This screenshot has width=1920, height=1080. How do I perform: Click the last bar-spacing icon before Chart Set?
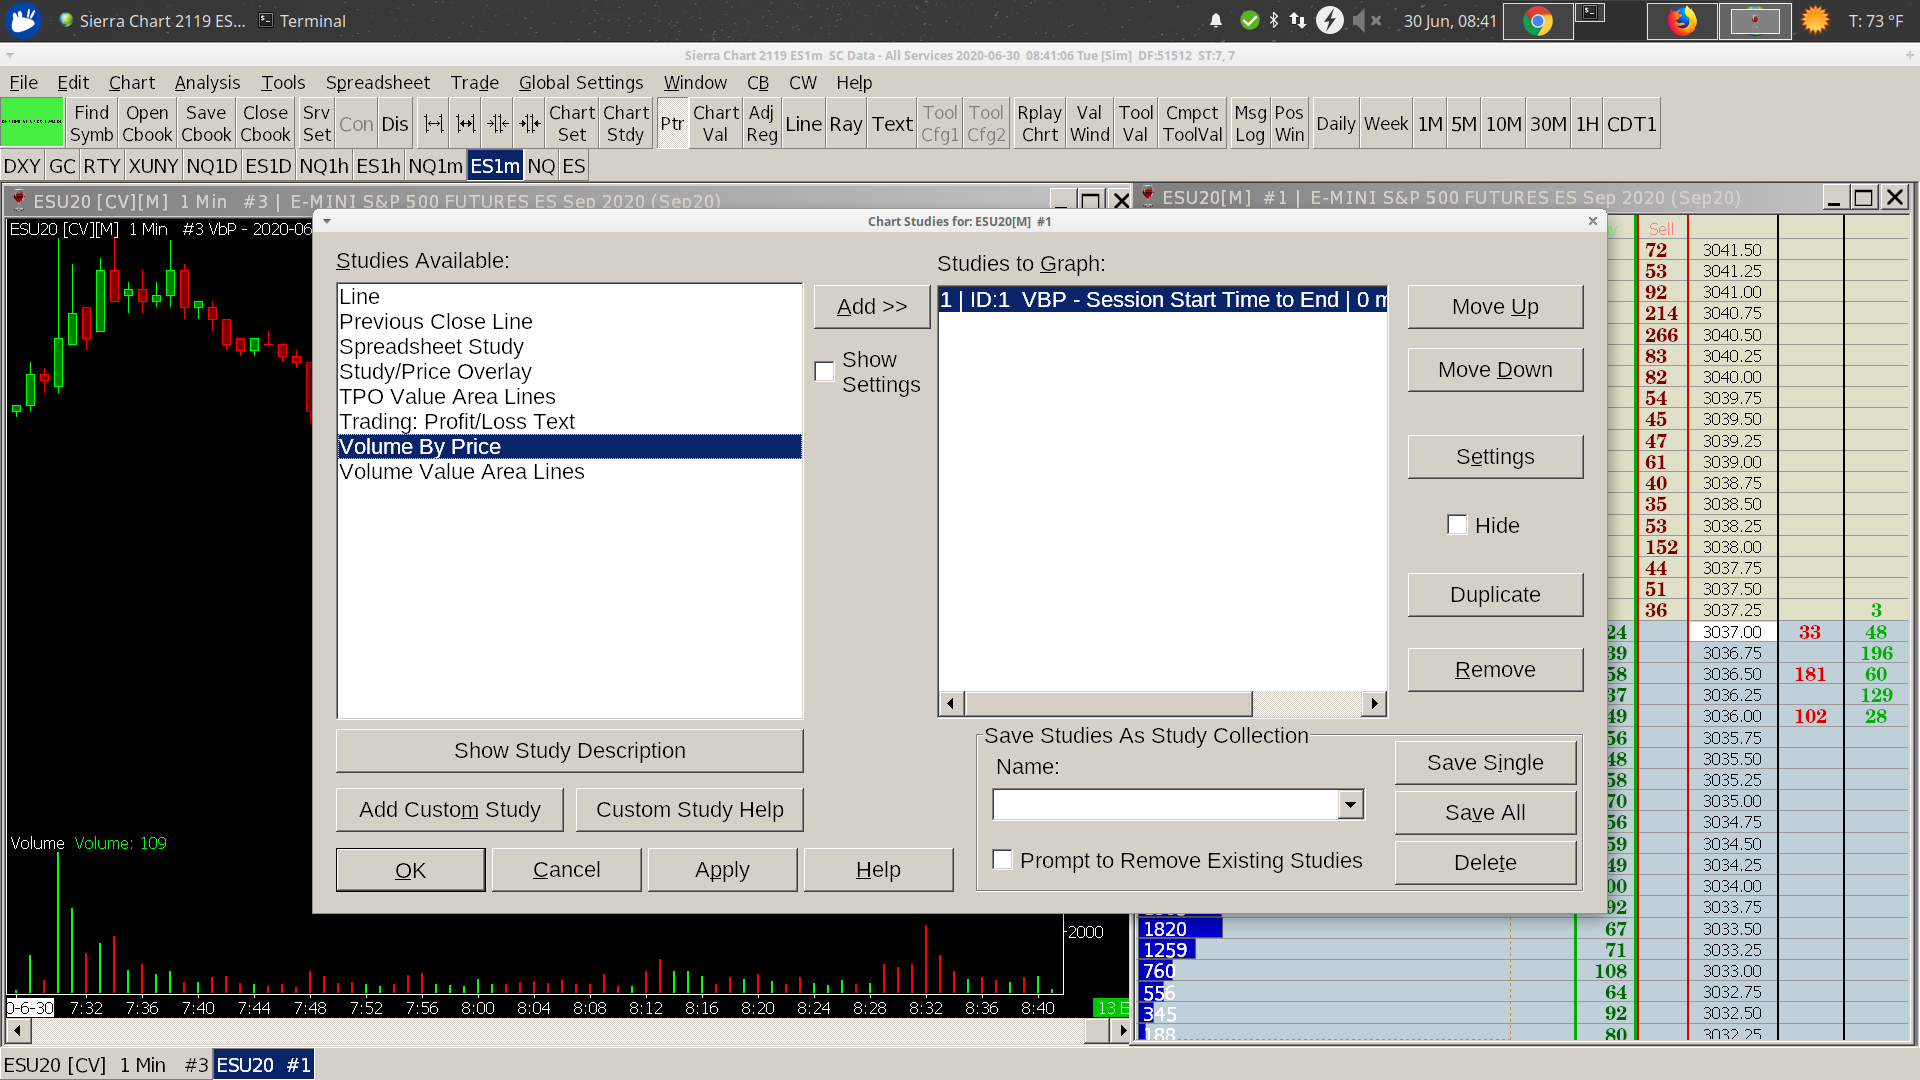[x=530, y=123]
